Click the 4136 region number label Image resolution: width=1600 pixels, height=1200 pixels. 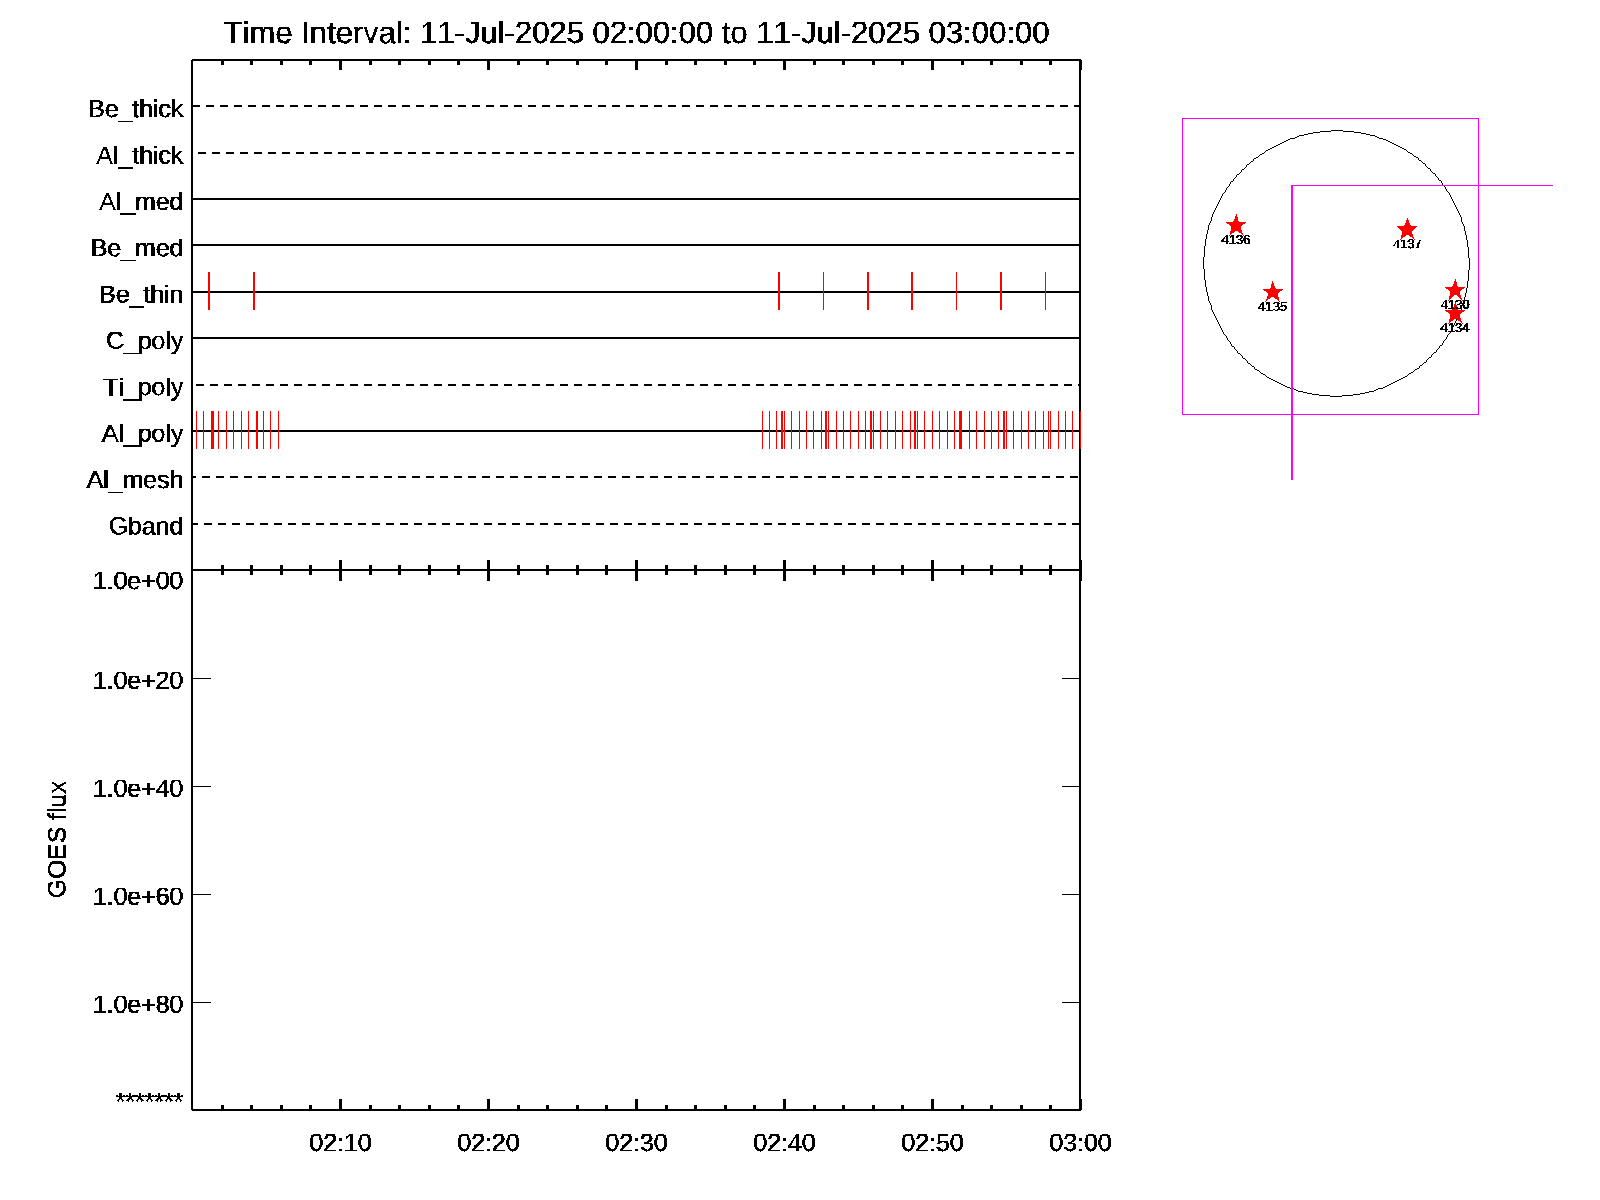tap(1236, 240)
